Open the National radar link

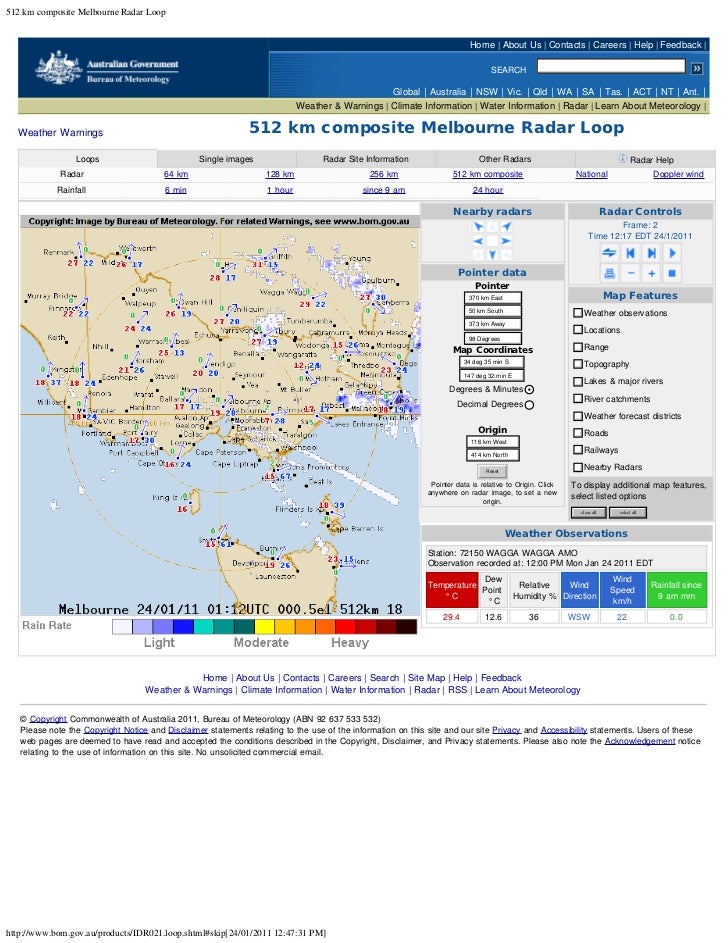click(592, 174)
